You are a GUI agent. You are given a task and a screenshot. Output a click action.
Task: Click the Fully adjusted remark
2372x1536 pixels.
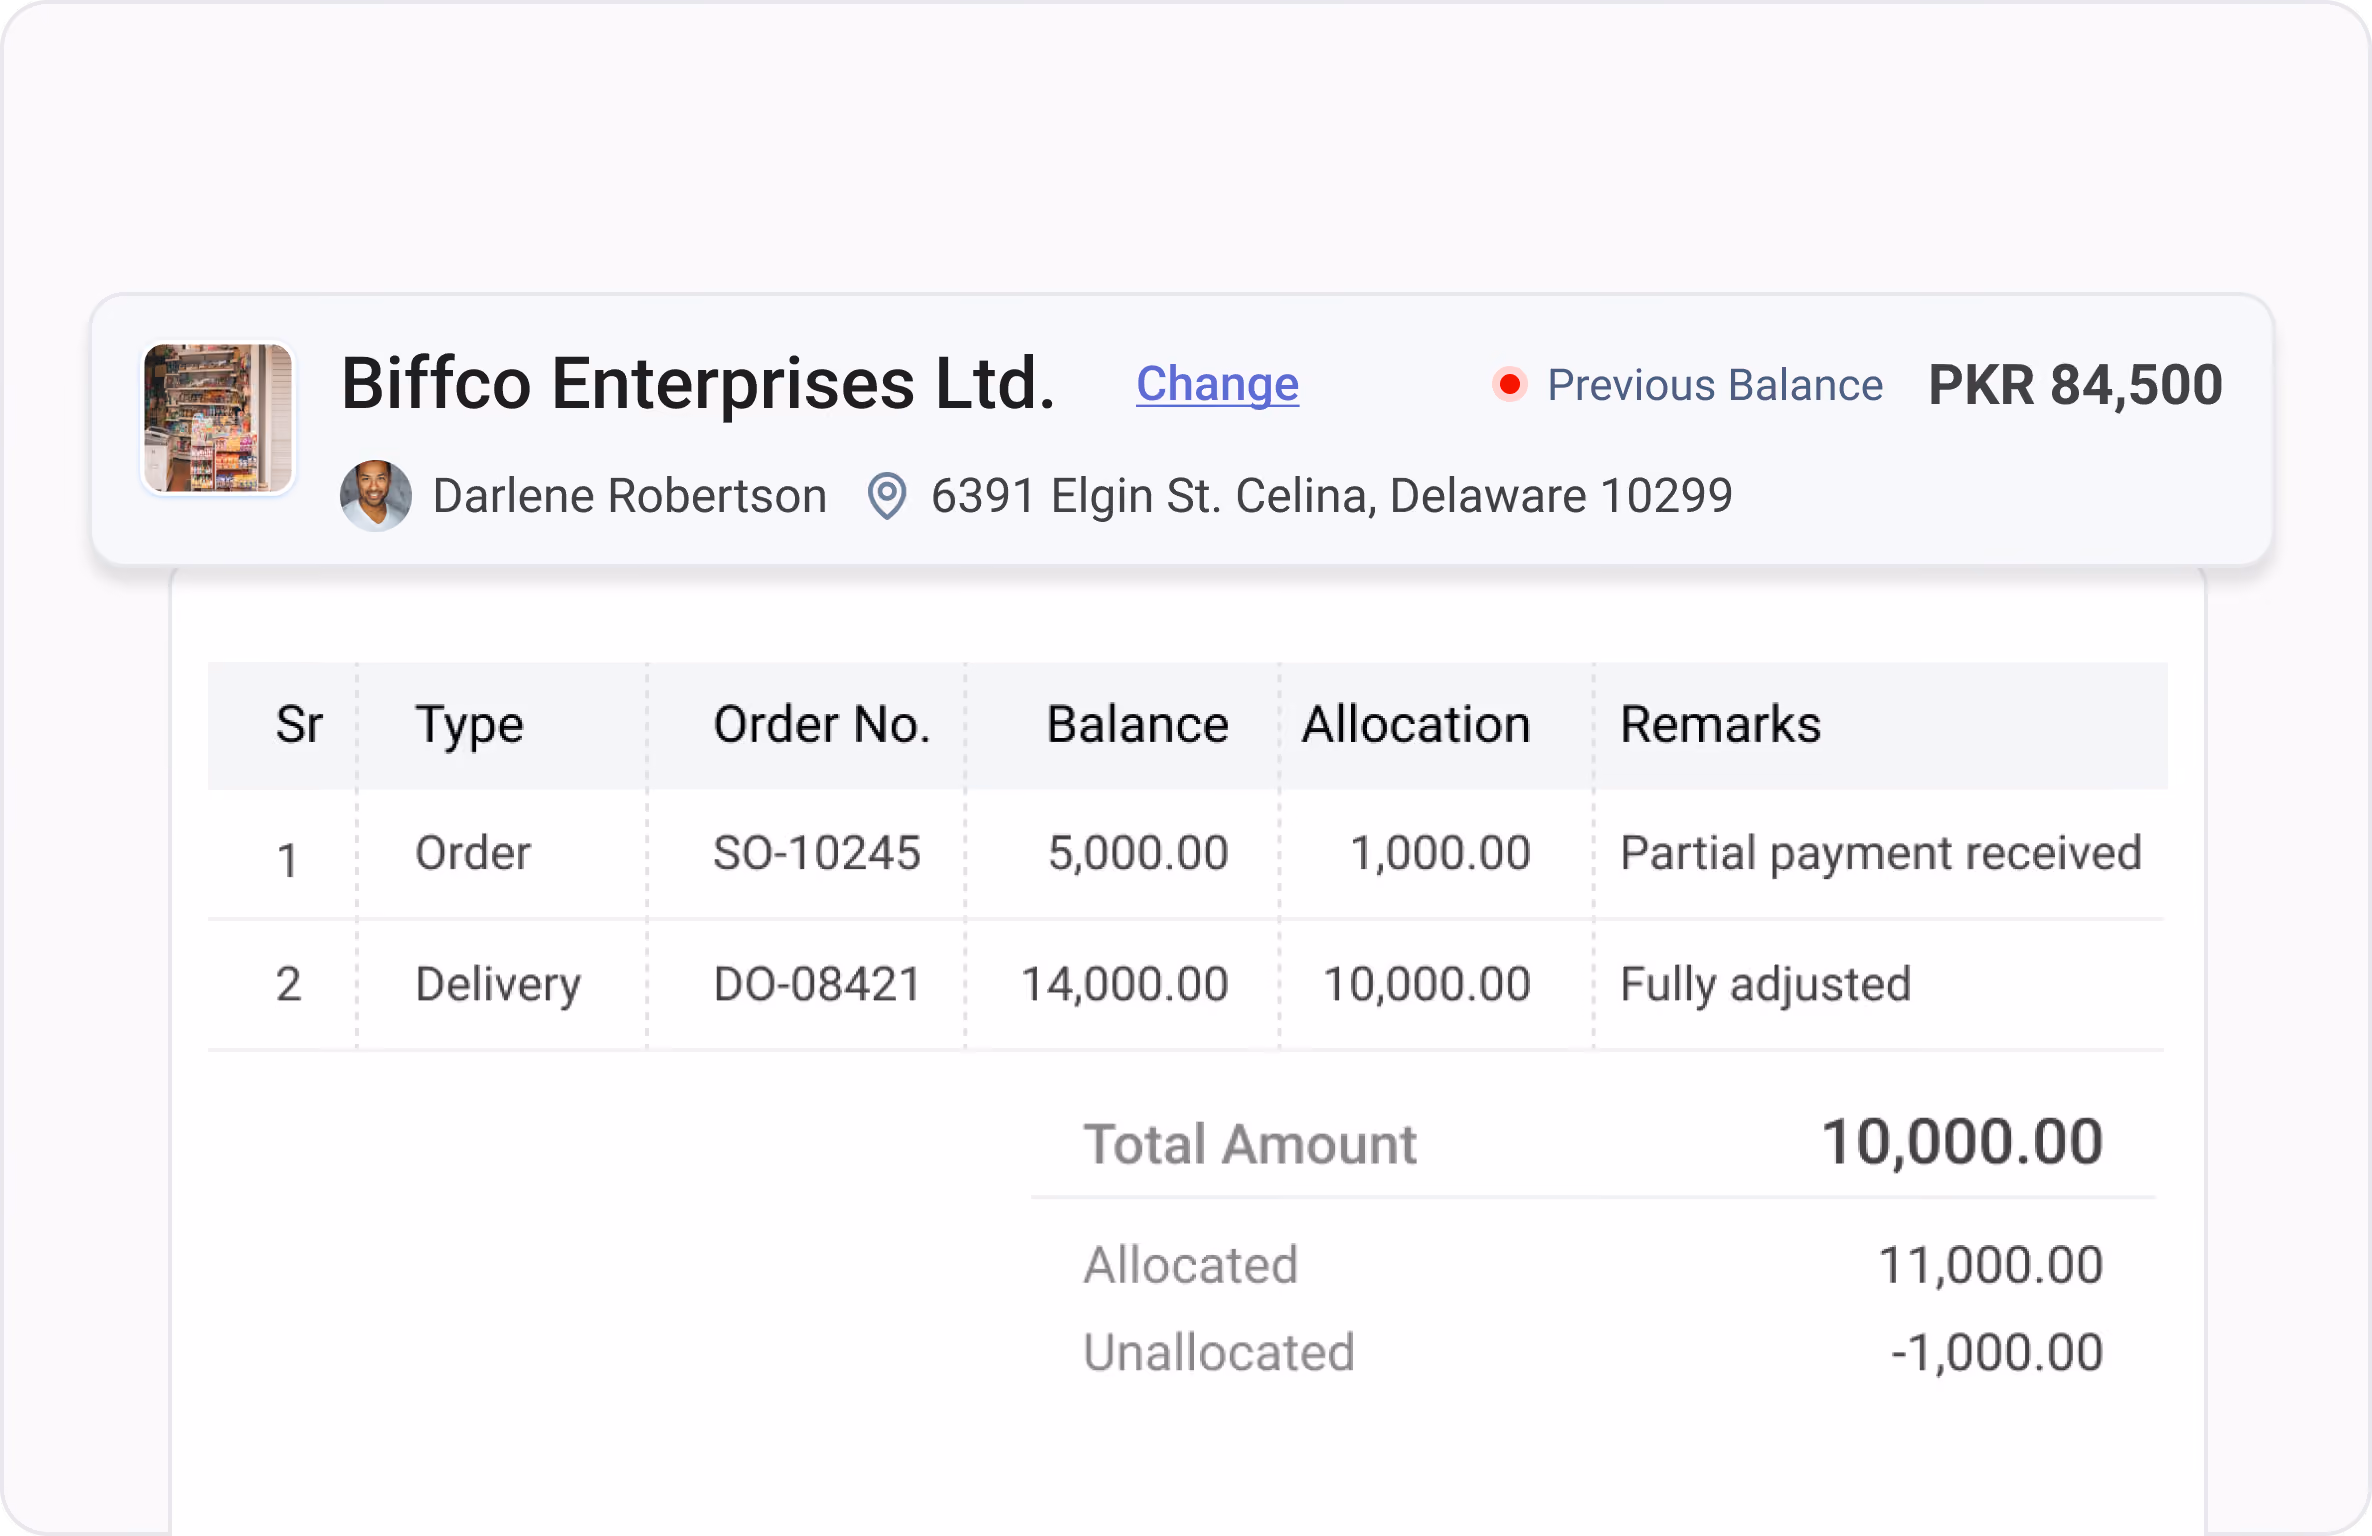1766,985
